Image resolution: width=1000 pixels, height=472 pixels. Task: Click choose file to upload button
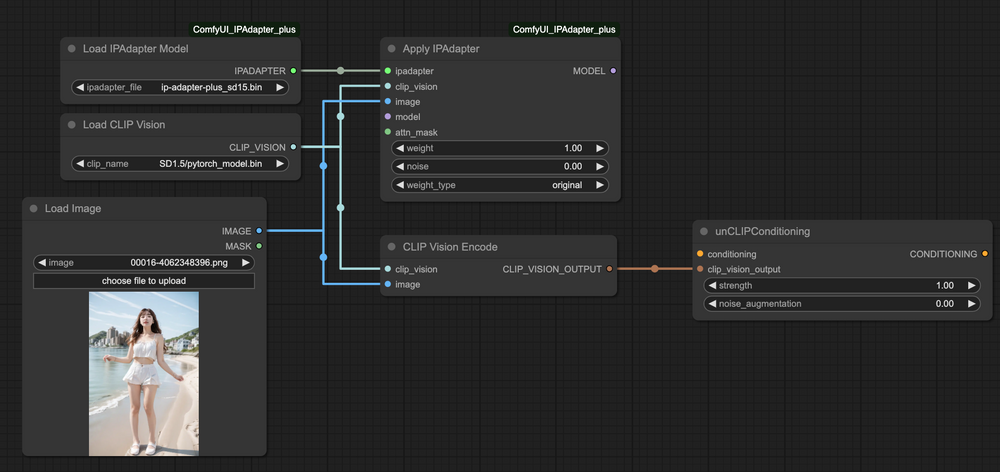[144, 281]
